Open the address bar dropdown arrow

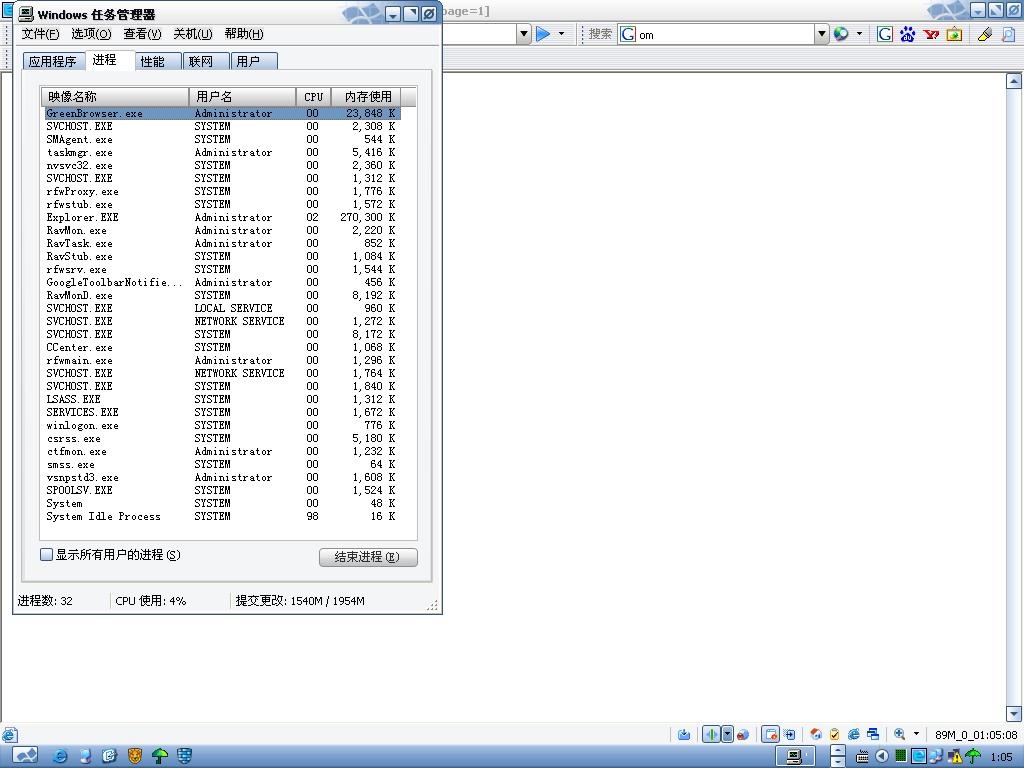point(524,34)
